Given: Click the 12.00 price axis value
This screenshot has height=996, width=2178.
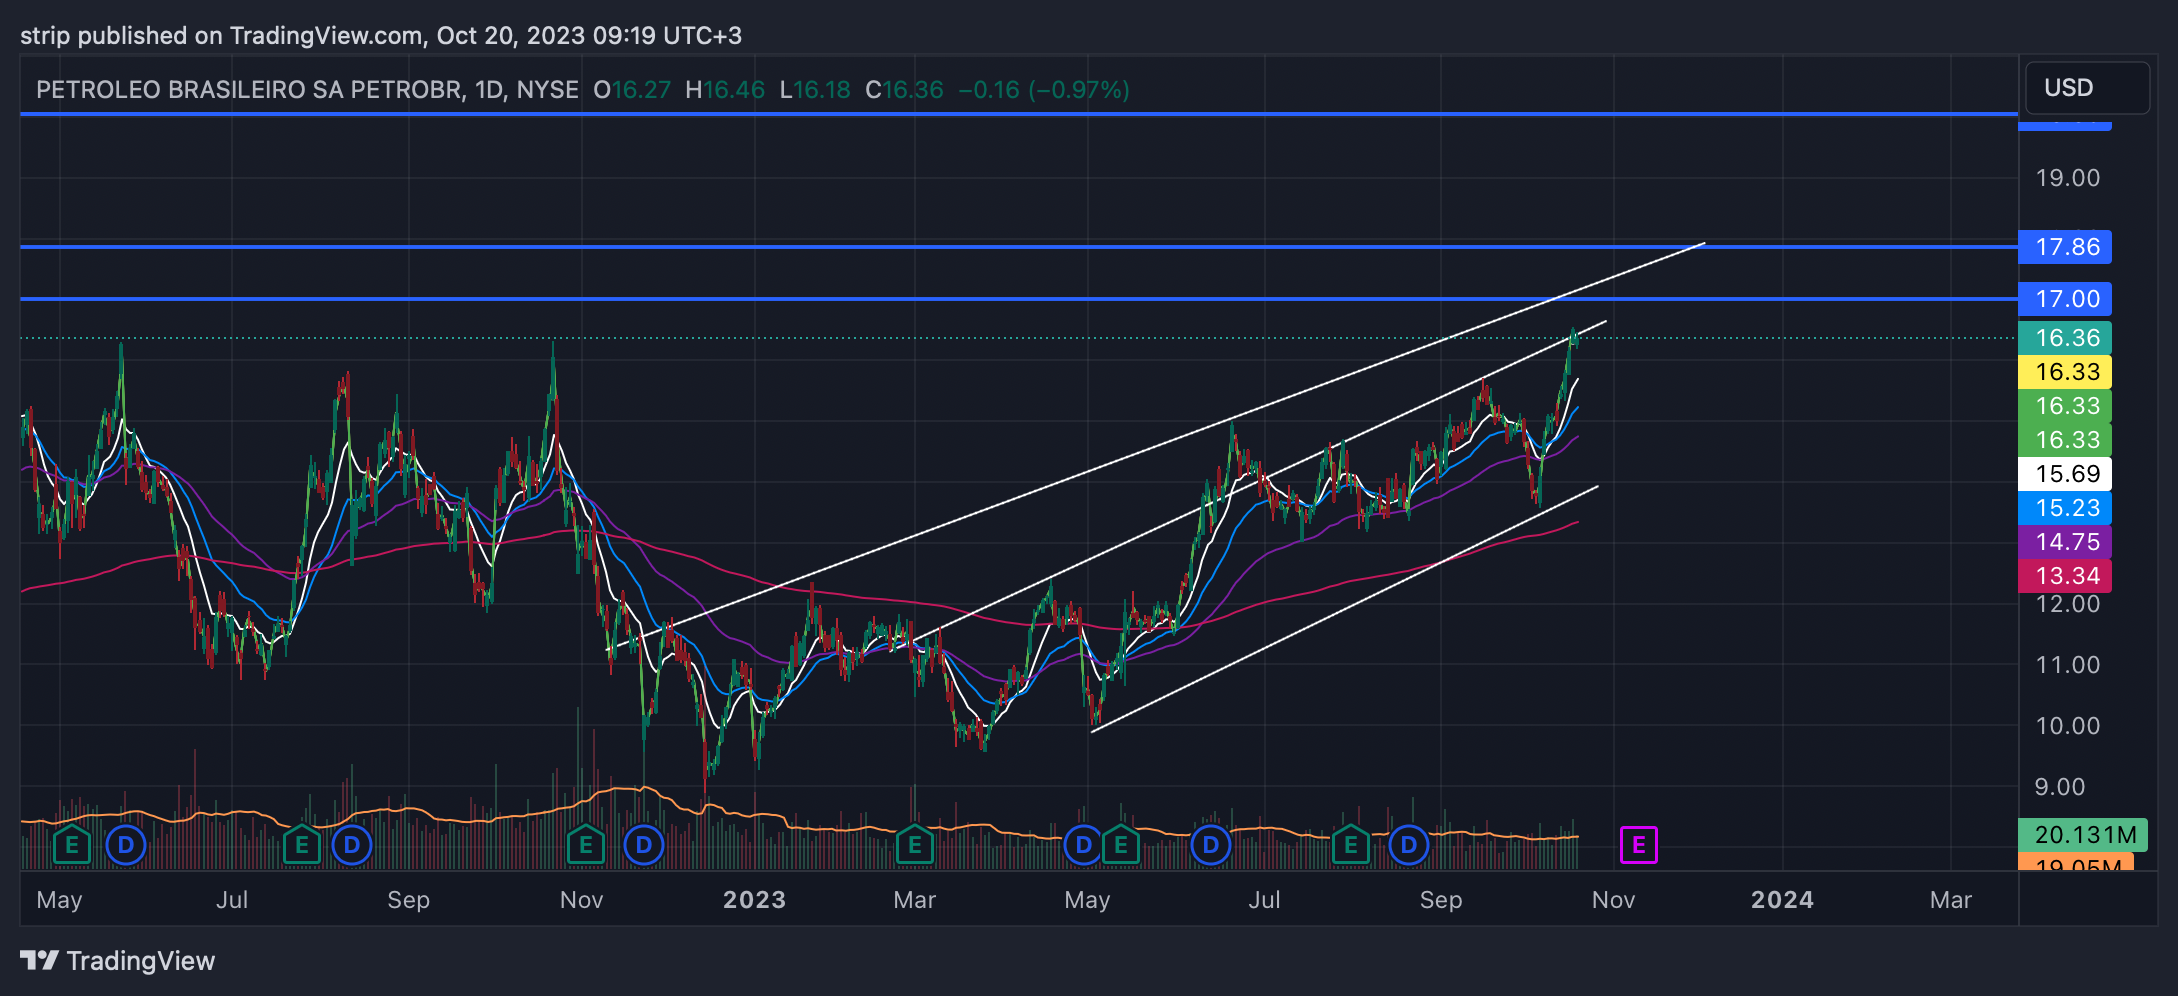Looking at the screenshot, I should click(2068, 604).
